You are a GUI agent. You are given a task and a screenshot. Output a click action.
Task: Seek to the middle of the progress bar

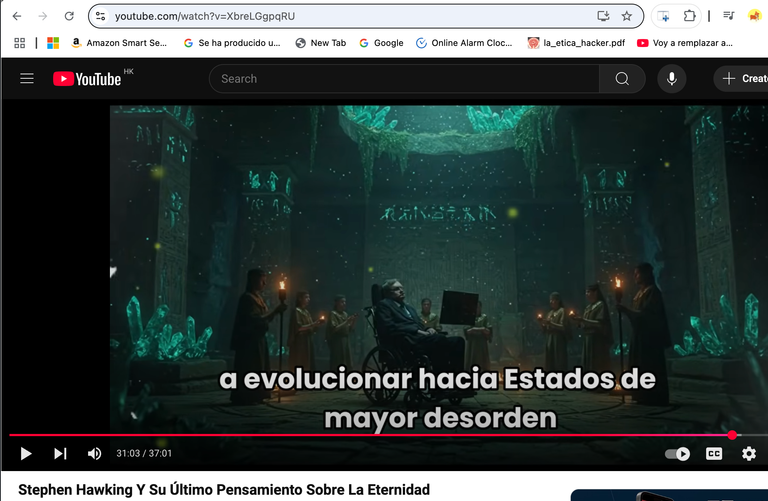tap(388, 435)
